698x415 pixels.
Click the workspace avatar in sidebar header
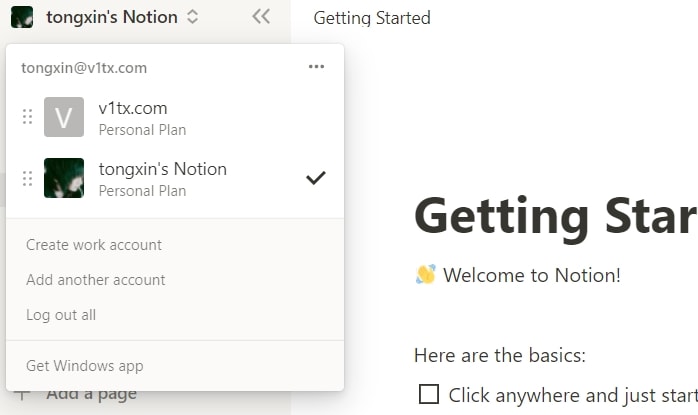(x=22, y=17)
